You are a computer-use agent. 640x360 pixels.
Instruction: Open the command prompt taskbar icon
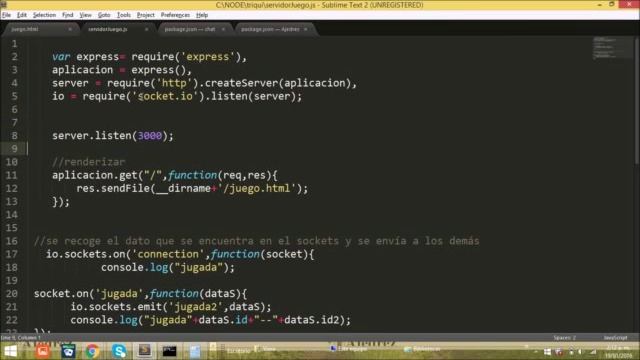pyautogui.click(x=169, y=351)
